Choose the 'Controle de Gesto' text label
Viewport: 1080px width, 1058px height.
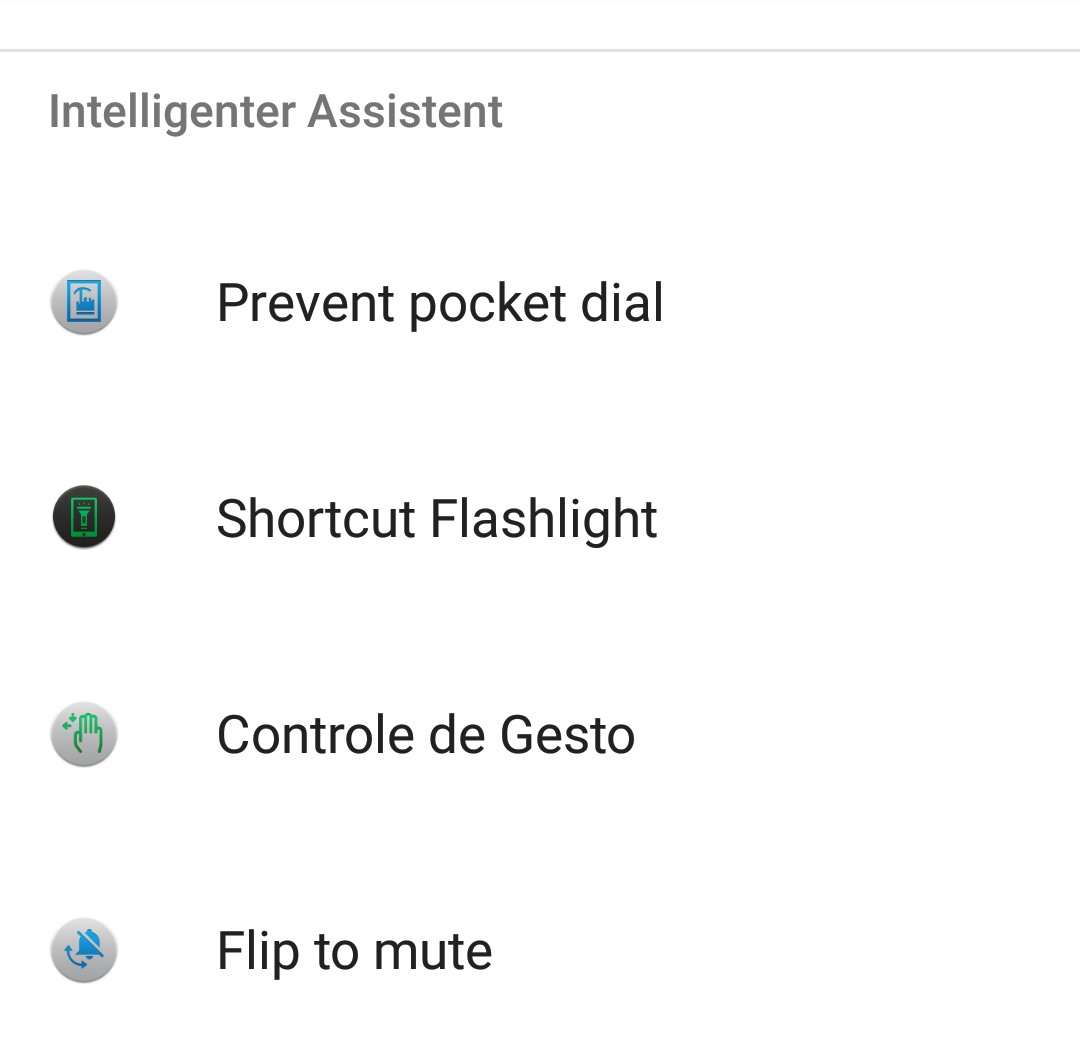pyautogui.click(x=426, y=735)
